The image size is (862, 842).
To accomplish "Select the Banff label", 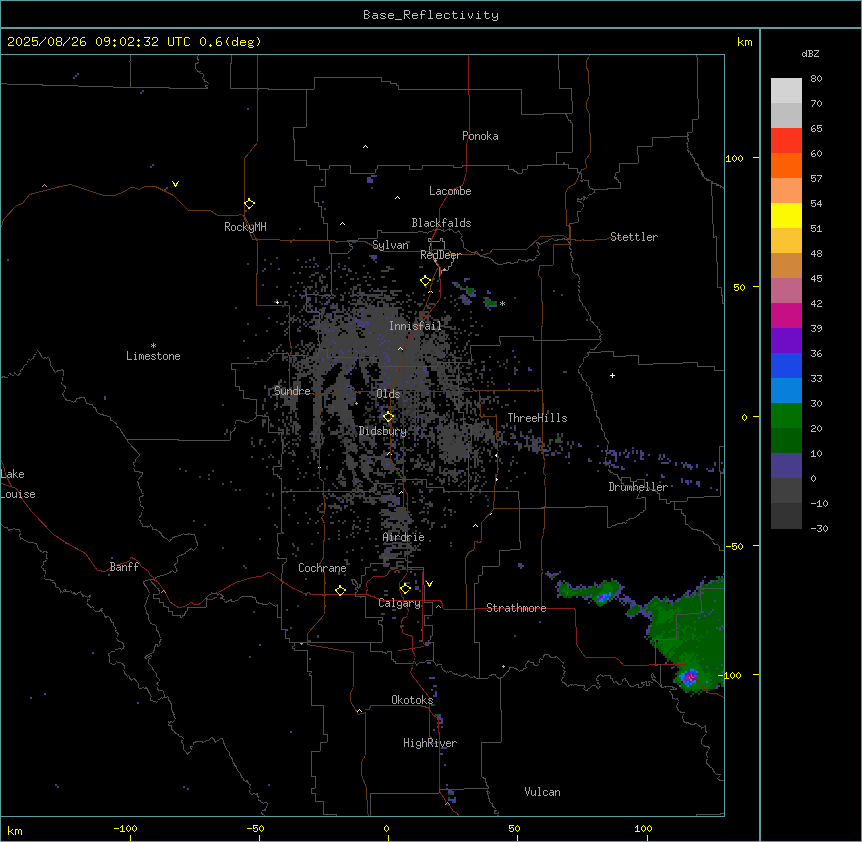I will tap(124, 567).
